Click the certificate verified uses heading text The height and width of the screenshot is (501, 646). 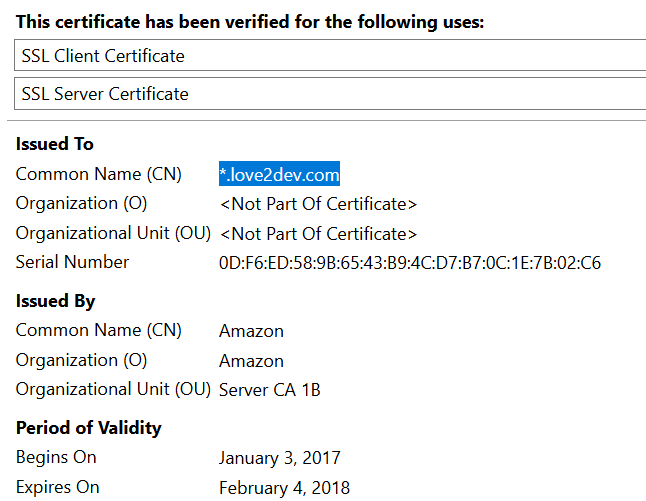click(249, 21)
